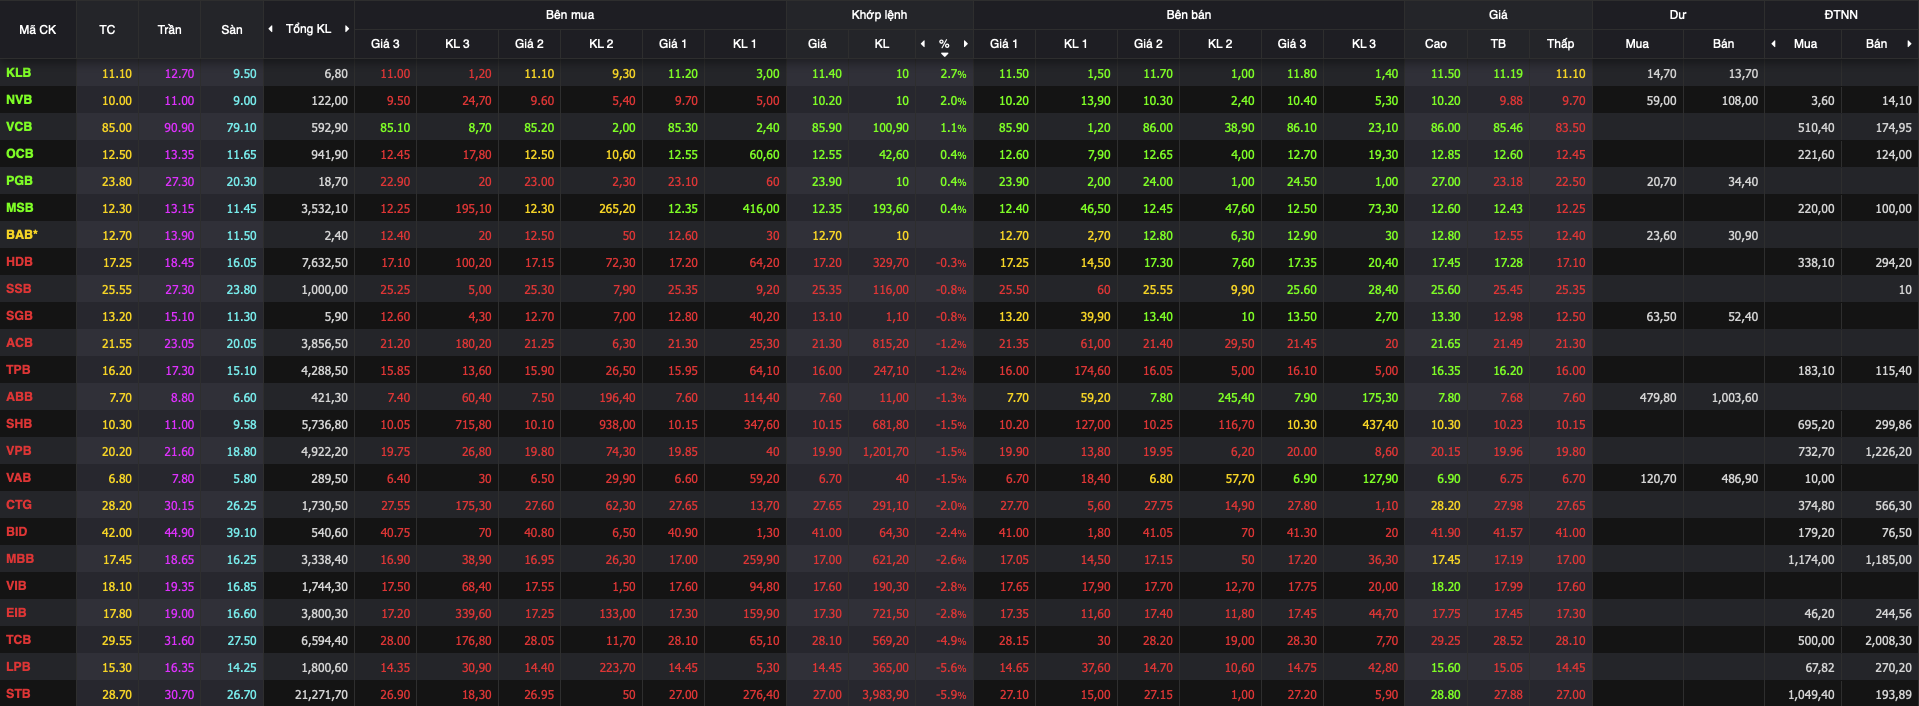
Task: Open the EIB stock symbol
Action: (x=16, y=613)
